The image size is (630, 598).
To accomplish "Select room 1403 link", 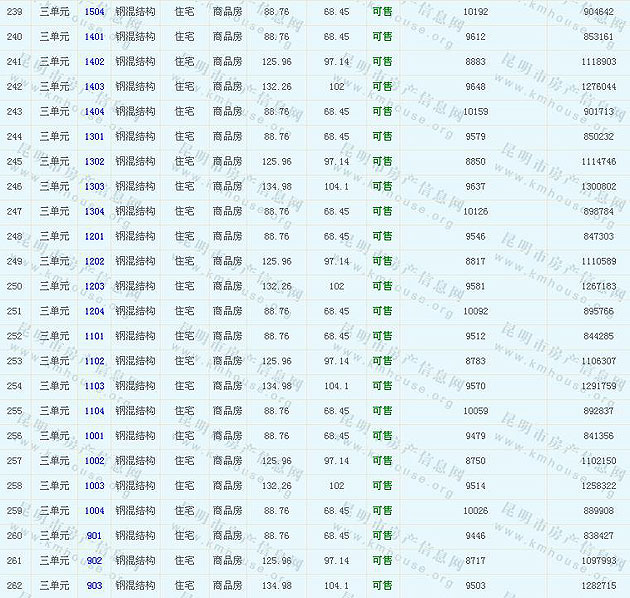I will point(94,87).
